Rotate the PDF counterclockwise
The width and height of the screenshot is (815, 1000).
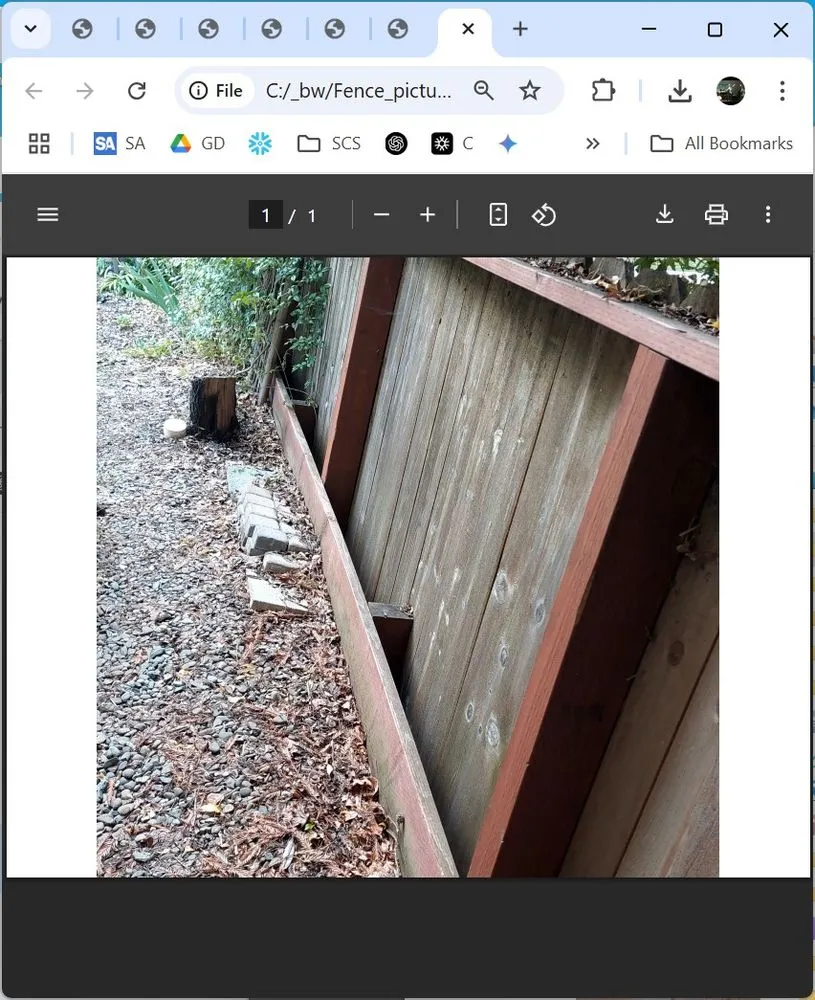coord(544,215)
